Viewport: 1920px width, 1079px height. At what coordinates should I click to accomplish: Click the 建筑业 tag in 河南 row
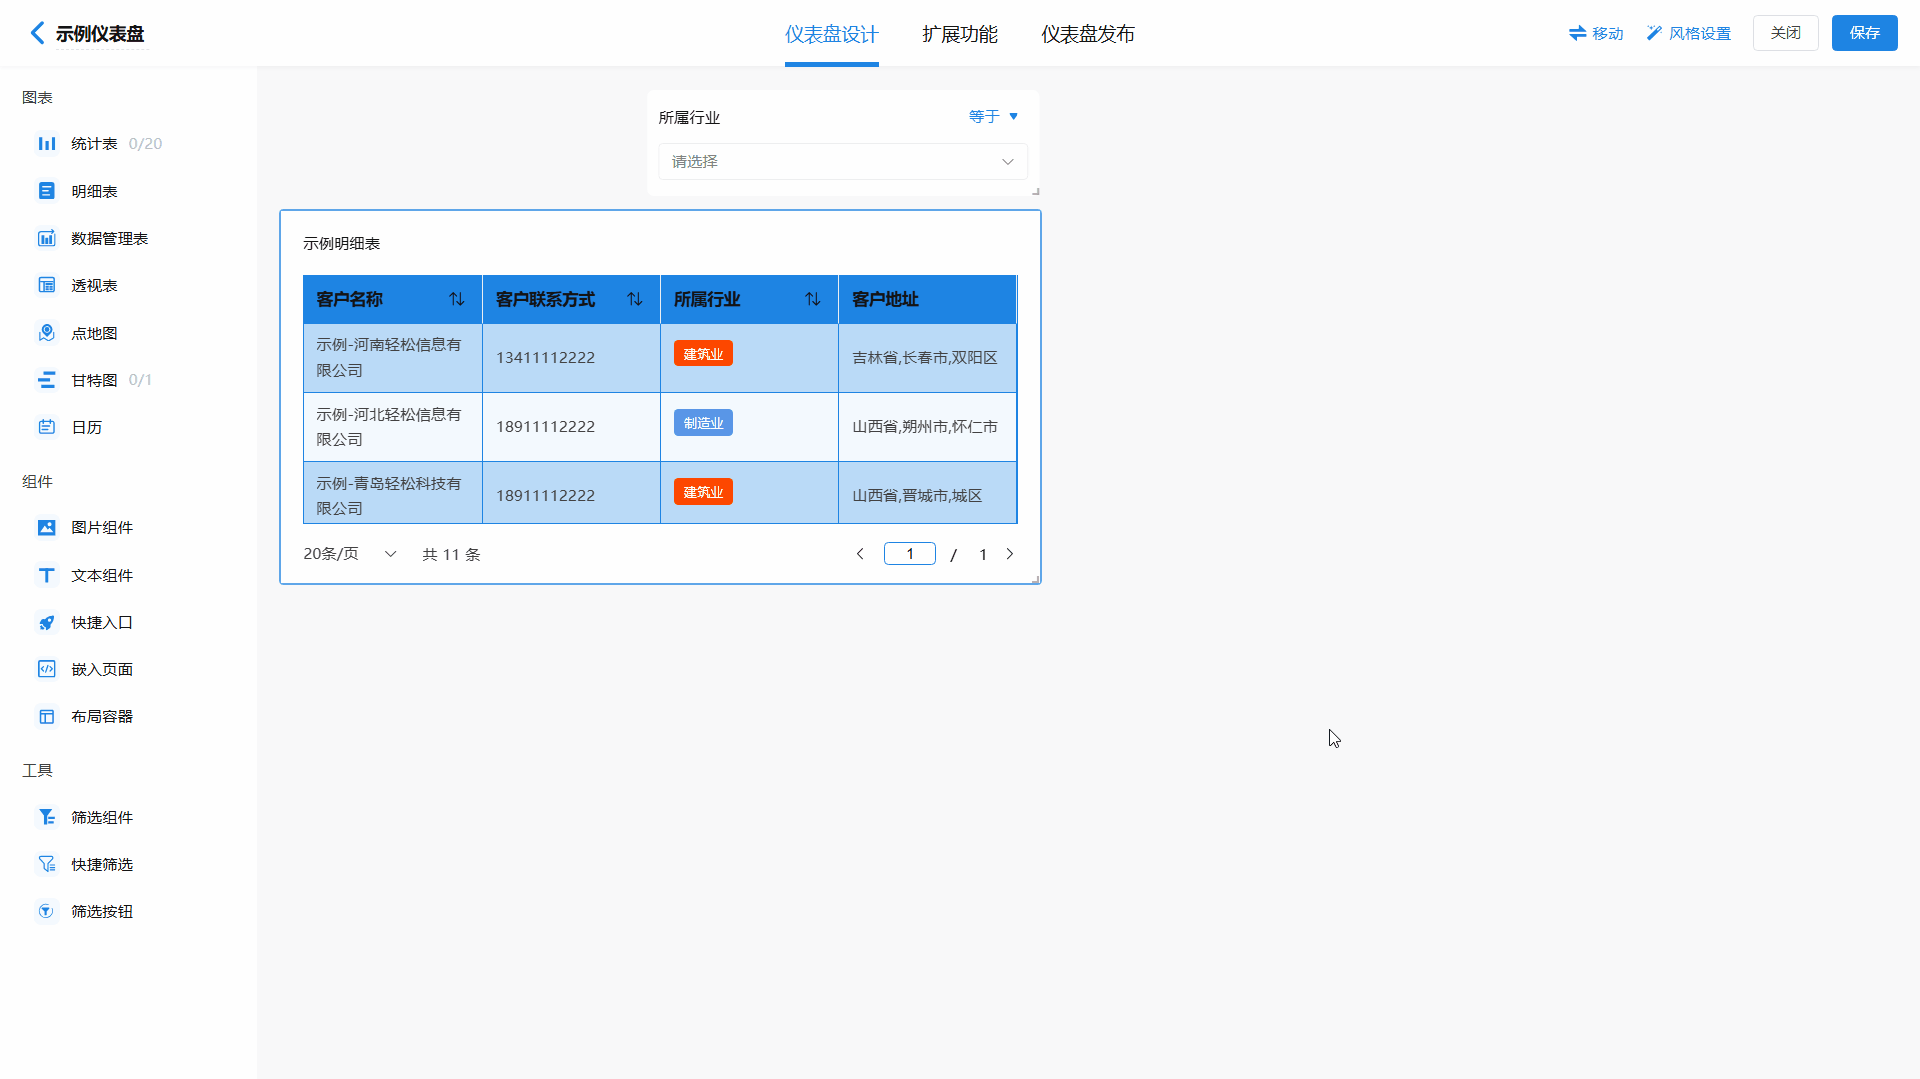point(703,354)
